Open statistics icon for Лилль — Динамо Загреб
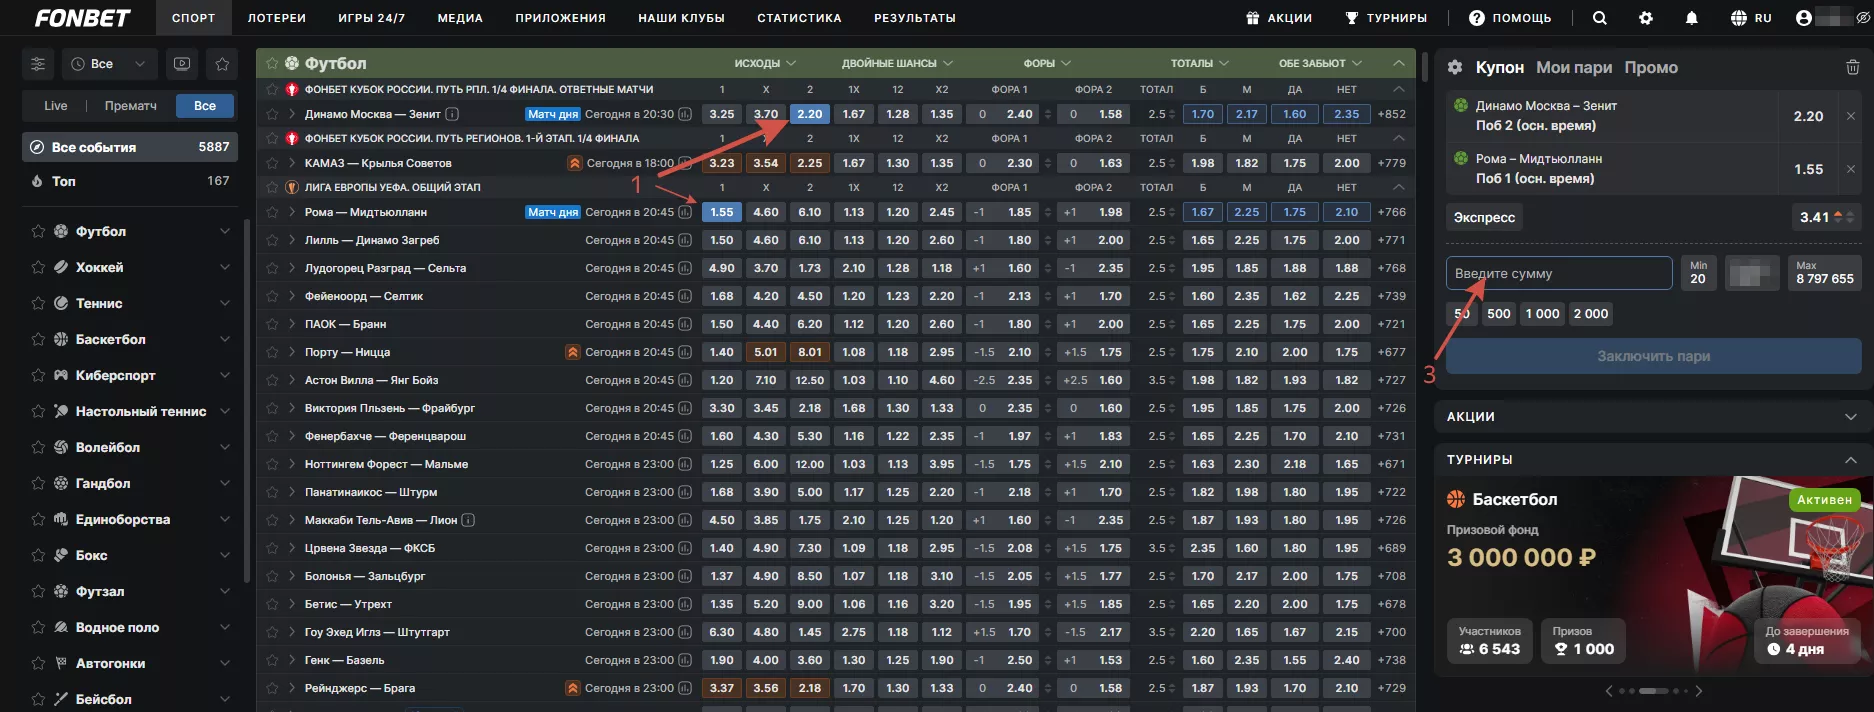The width and height of the screenshot is (1874, 712). click(x=685, y=240)
